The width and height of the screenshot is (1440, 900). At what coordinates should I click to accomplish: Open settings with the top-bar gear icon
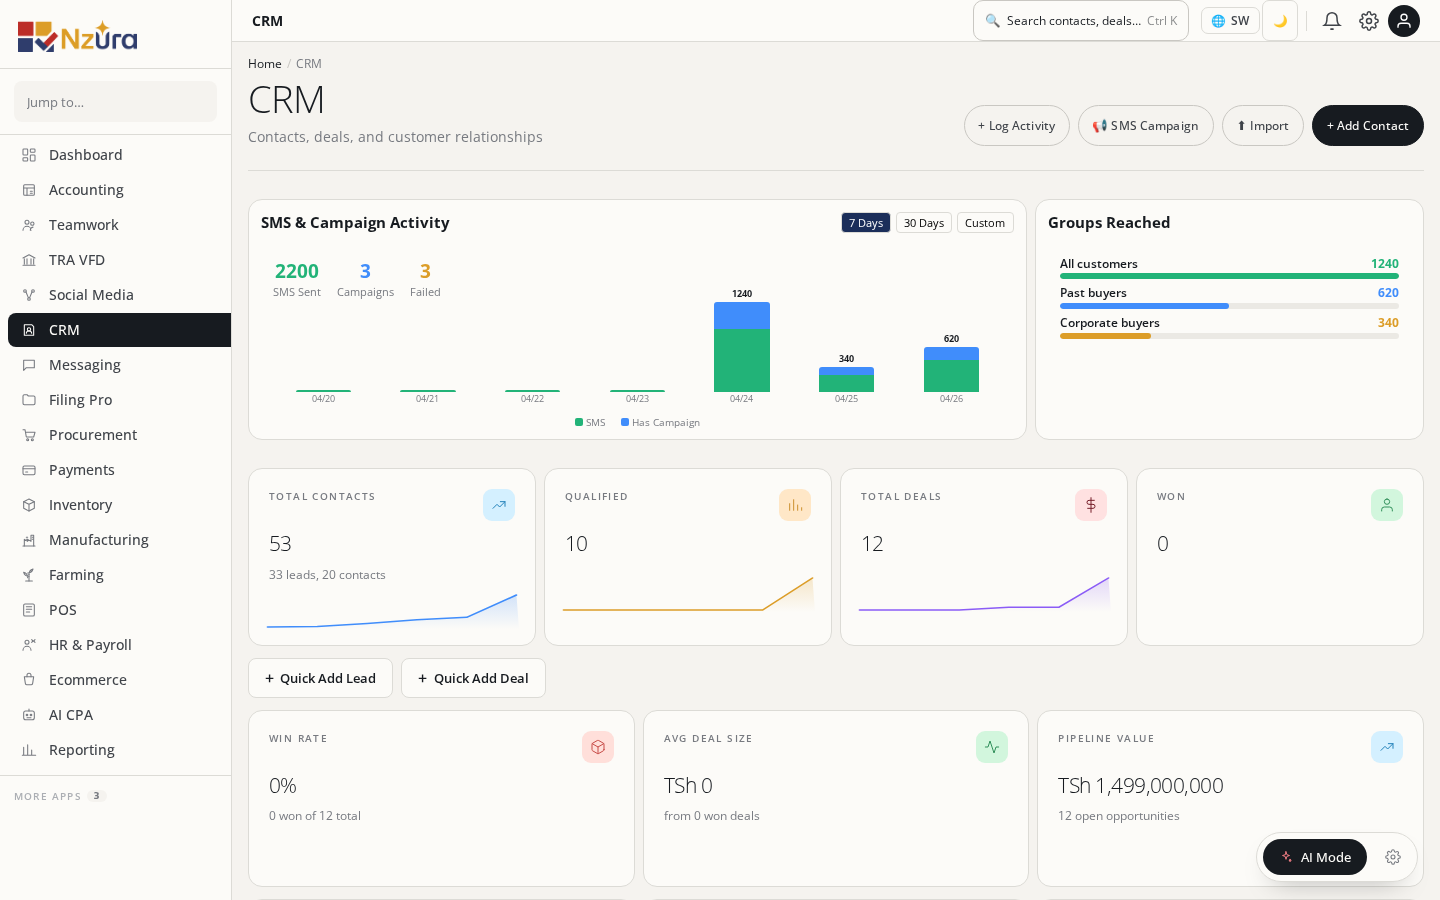[1368, 20]
